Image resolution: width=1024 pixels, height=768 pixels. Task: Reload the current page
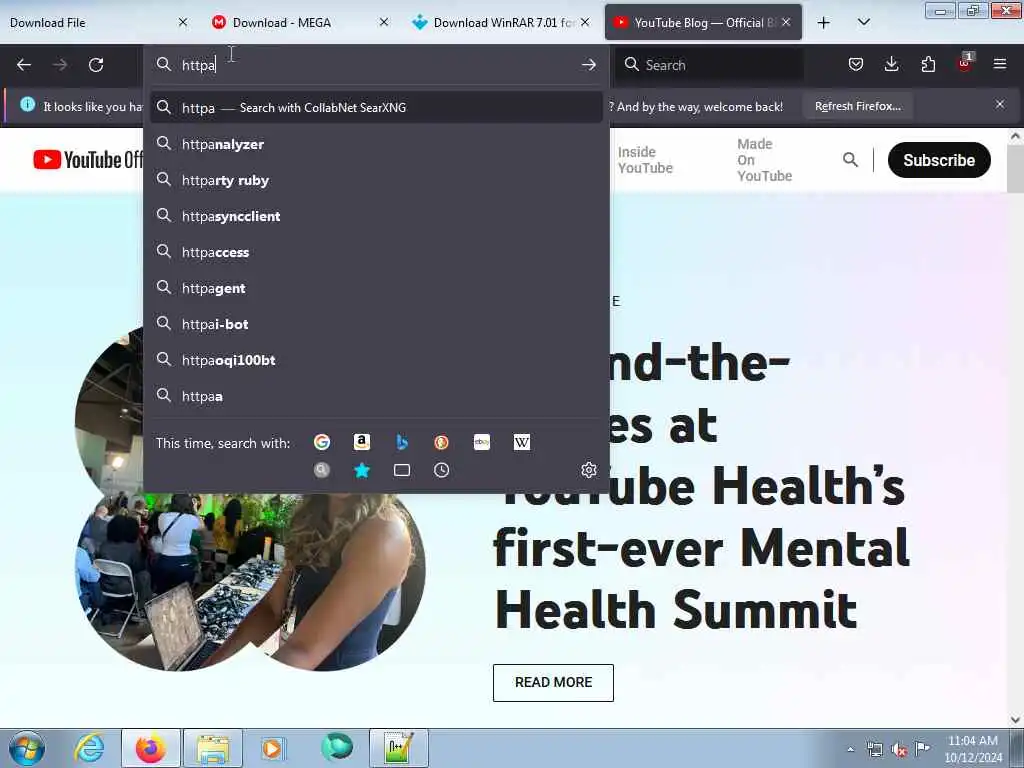pyautogui.click(x=96, y=65)
